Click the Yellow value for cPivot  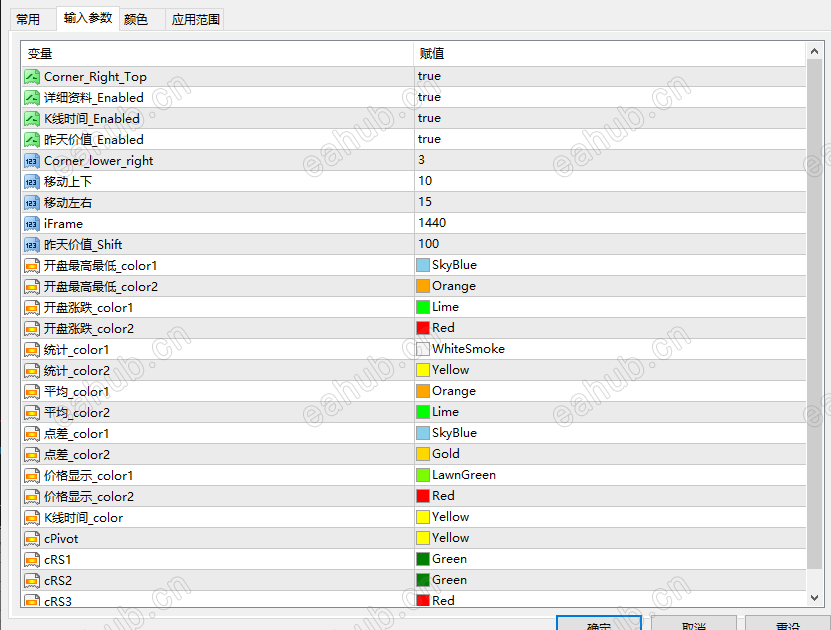(x=450, y=538)
